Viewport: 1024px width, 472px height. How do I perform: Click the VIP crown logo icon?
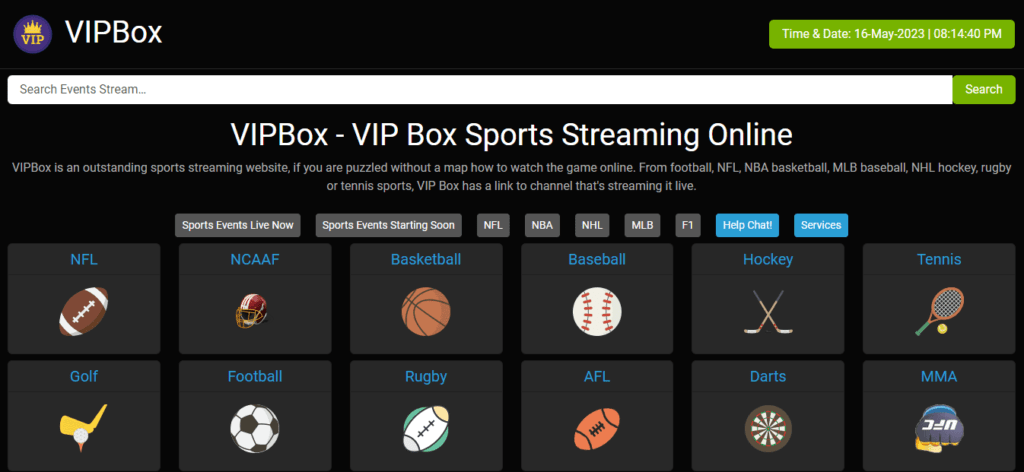coord(33,34)
